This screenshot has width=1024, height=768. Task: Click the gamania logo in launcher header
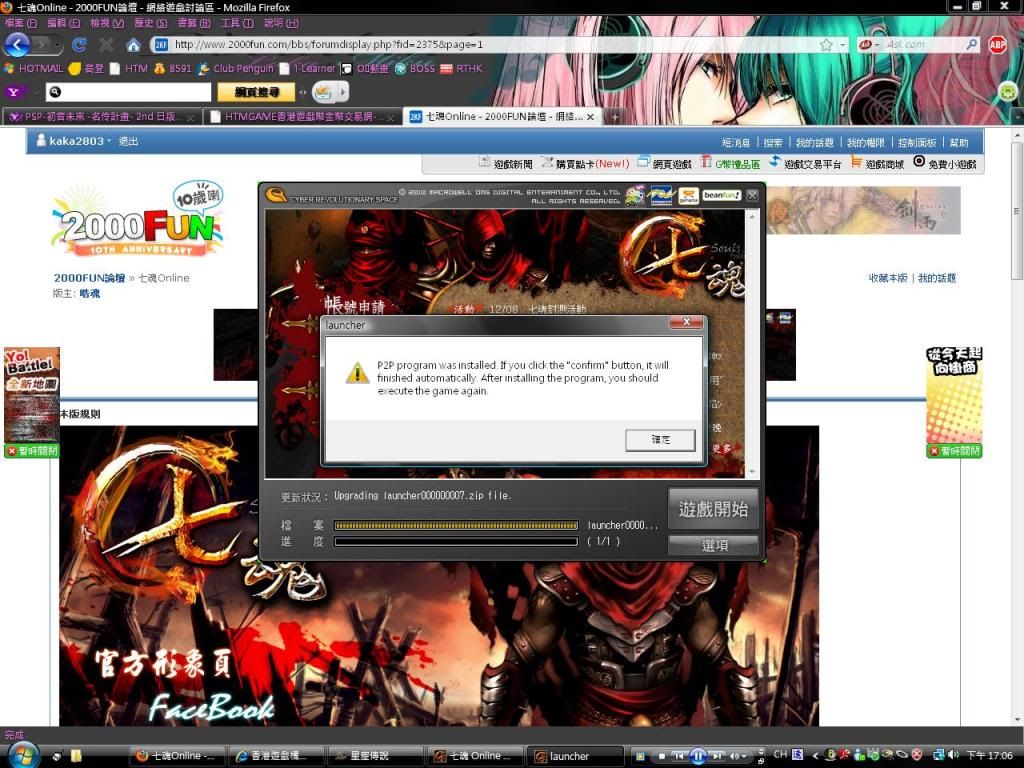[x=688, y=196]
